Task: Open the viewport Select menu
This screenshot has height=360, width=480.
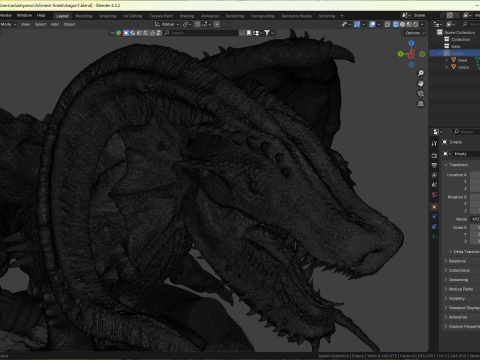Action: click(x=40, y=24)
